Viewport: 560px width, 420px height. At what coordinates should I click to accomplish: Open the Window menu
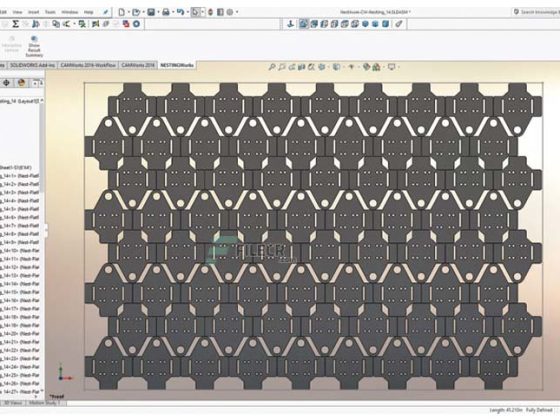coord(69,12)
